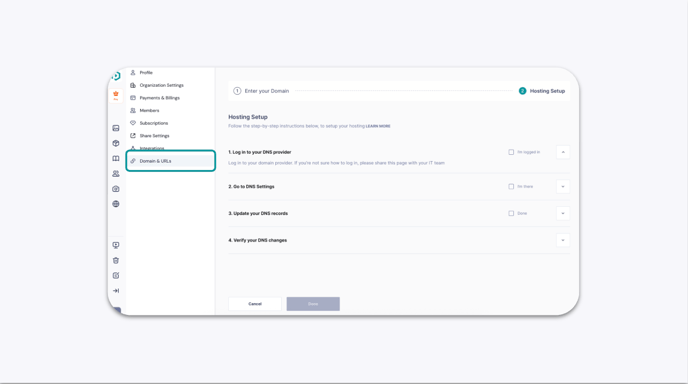Viewport: 688px width, 384px height.
Task: Open the LEARN MORE link
Action: (378, 126)
